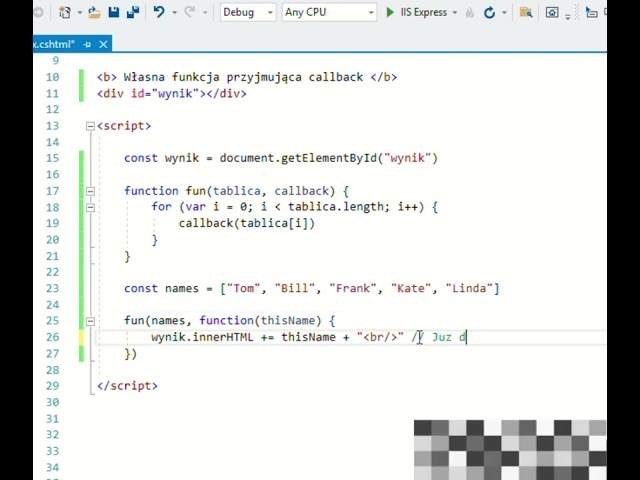Collapse the for loop outline on line 18
Screen dimensions: 640x480
pos(90,207)
